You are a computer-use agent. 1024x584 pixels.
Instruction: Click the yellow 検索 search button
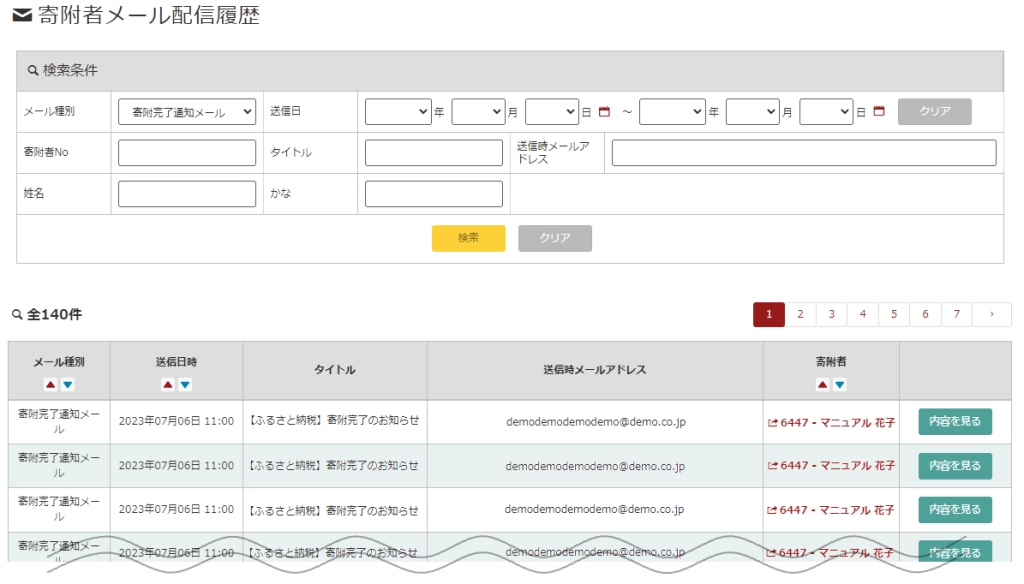pos(468,238)
